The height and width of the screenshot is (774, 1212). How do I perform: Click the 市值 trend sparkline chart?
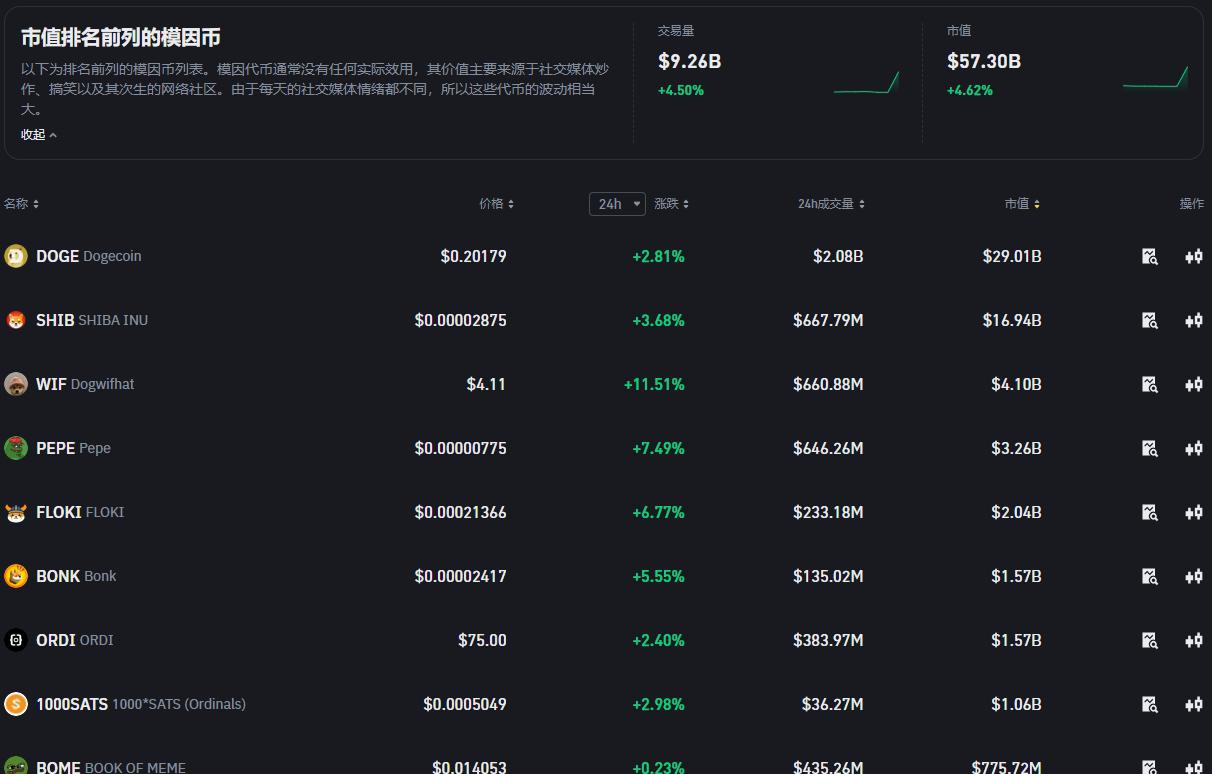1155,78
